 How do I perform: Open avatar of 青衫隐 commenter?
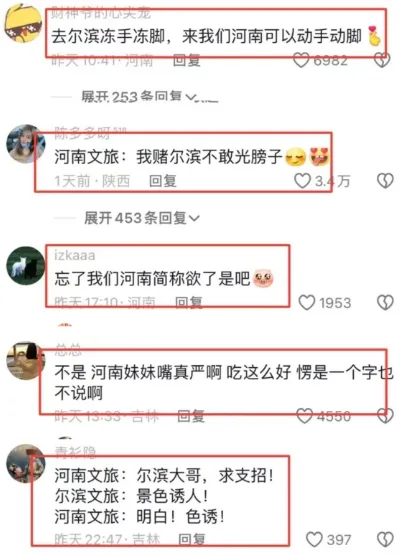click(x=26, y=464)
